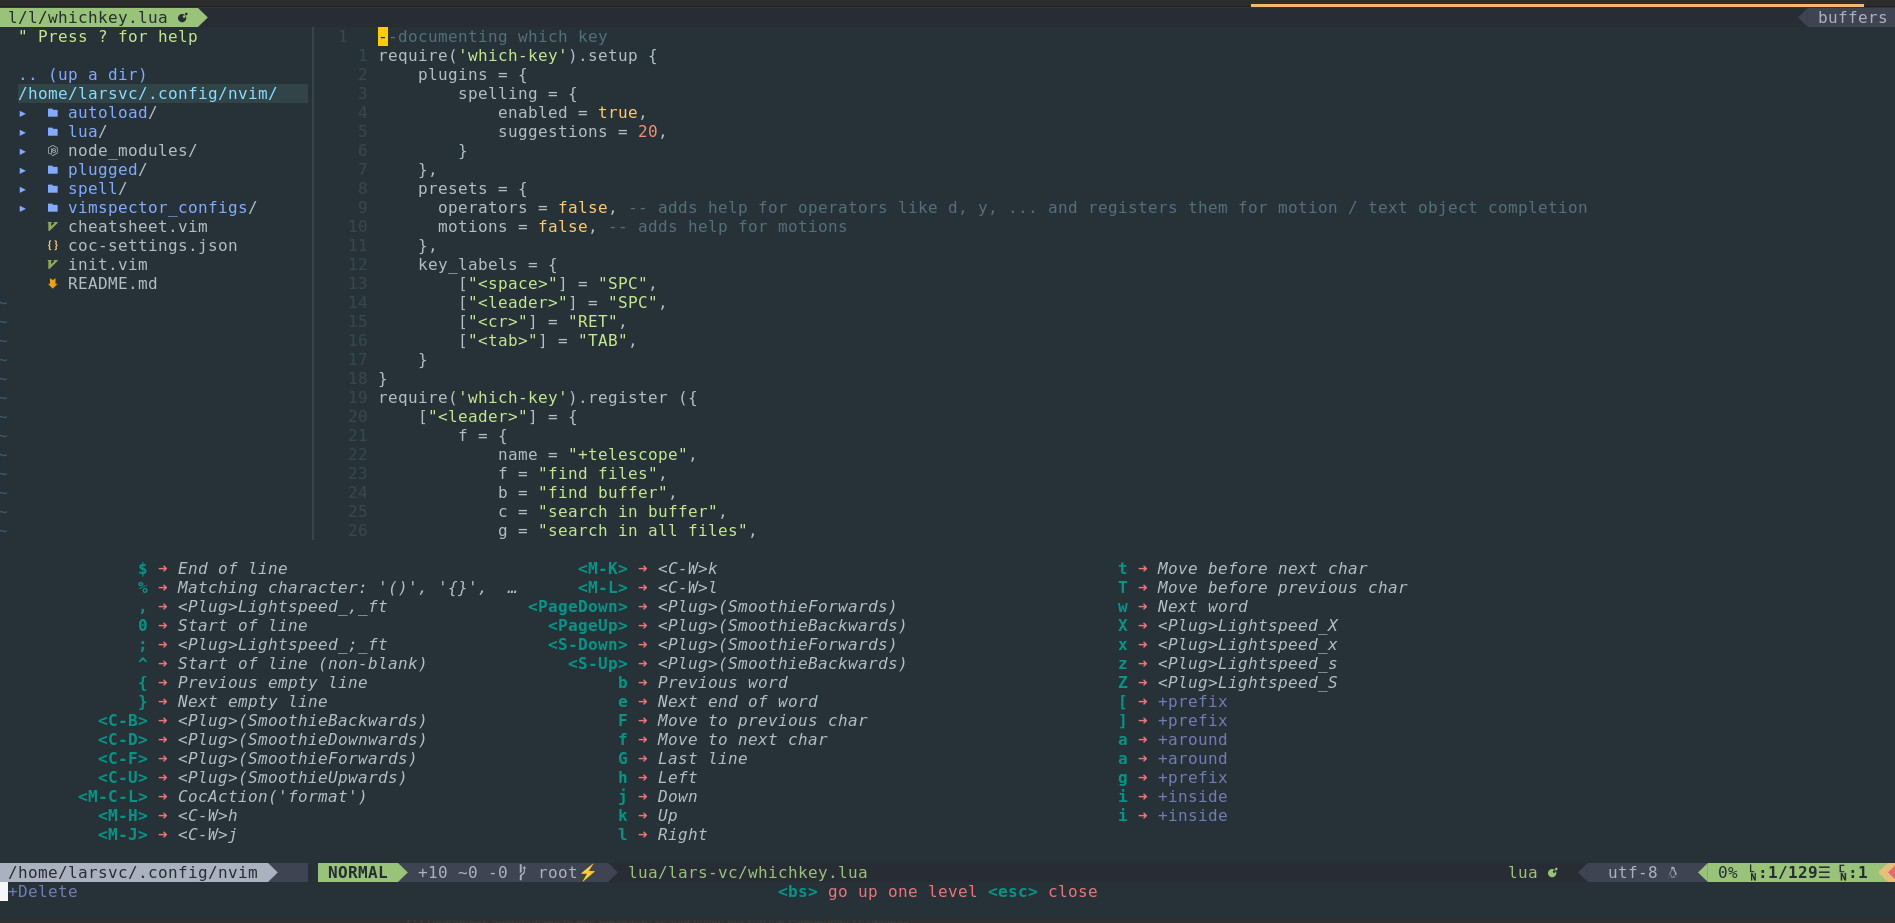Click the JSON braces icon beside coc-settings.json
The height and width of the screenshot is (923, 1895).
tap(52, 245)
